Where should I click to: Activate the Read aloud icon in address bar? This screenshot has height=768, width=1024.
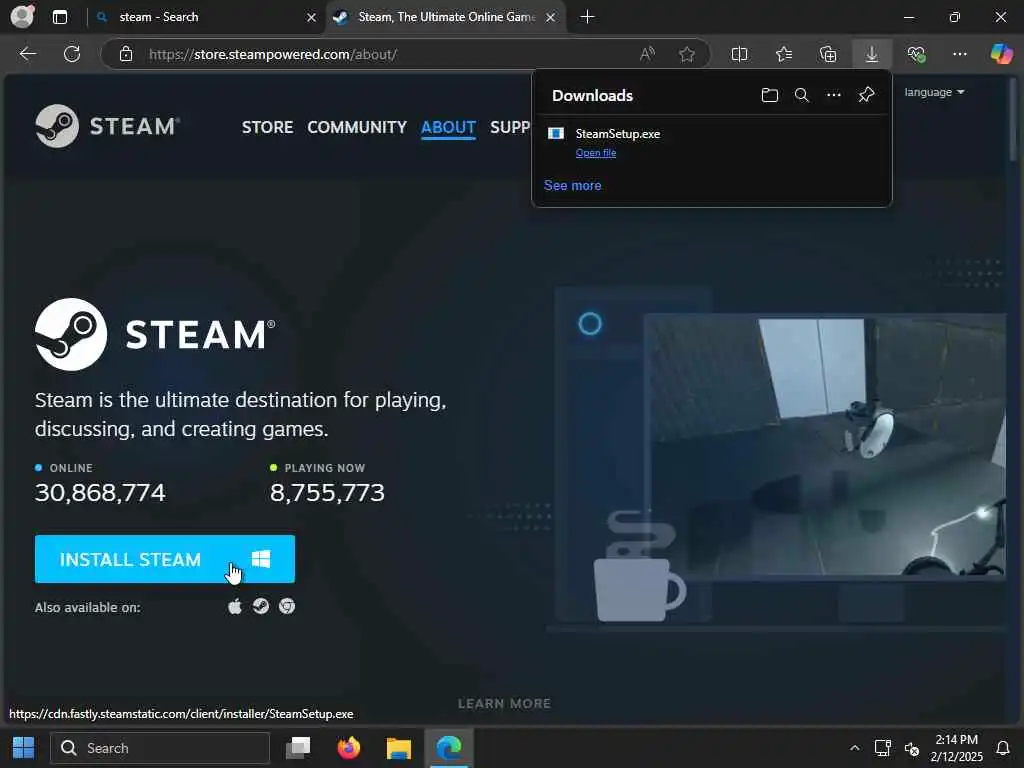coord(647,54)
